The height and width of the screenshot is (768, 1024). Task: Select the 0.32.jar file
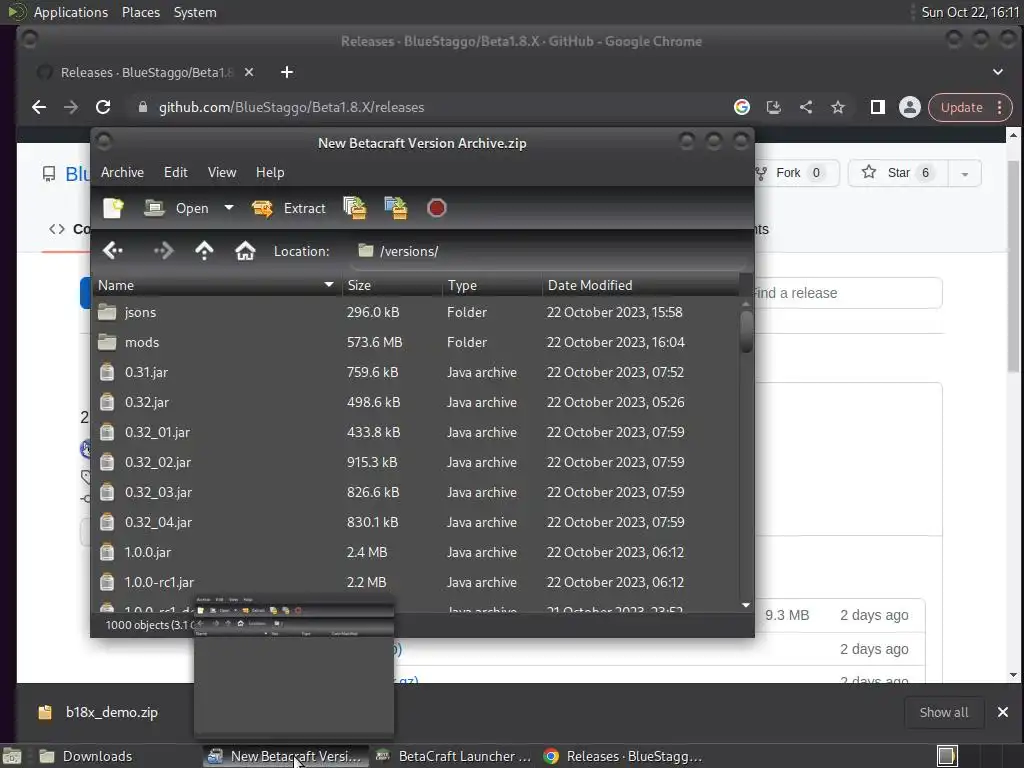click(x=415, y=402)
